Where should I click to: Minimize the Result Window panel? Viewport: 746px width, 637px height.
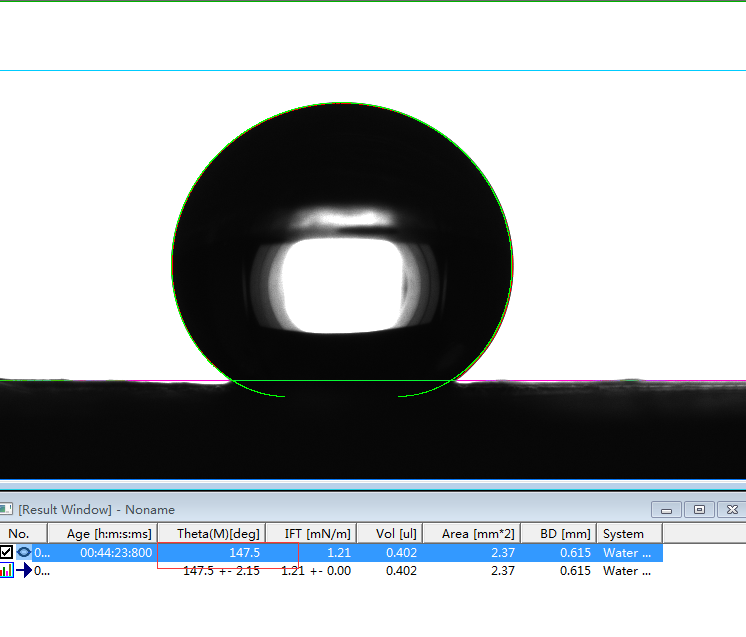(666, 510)
